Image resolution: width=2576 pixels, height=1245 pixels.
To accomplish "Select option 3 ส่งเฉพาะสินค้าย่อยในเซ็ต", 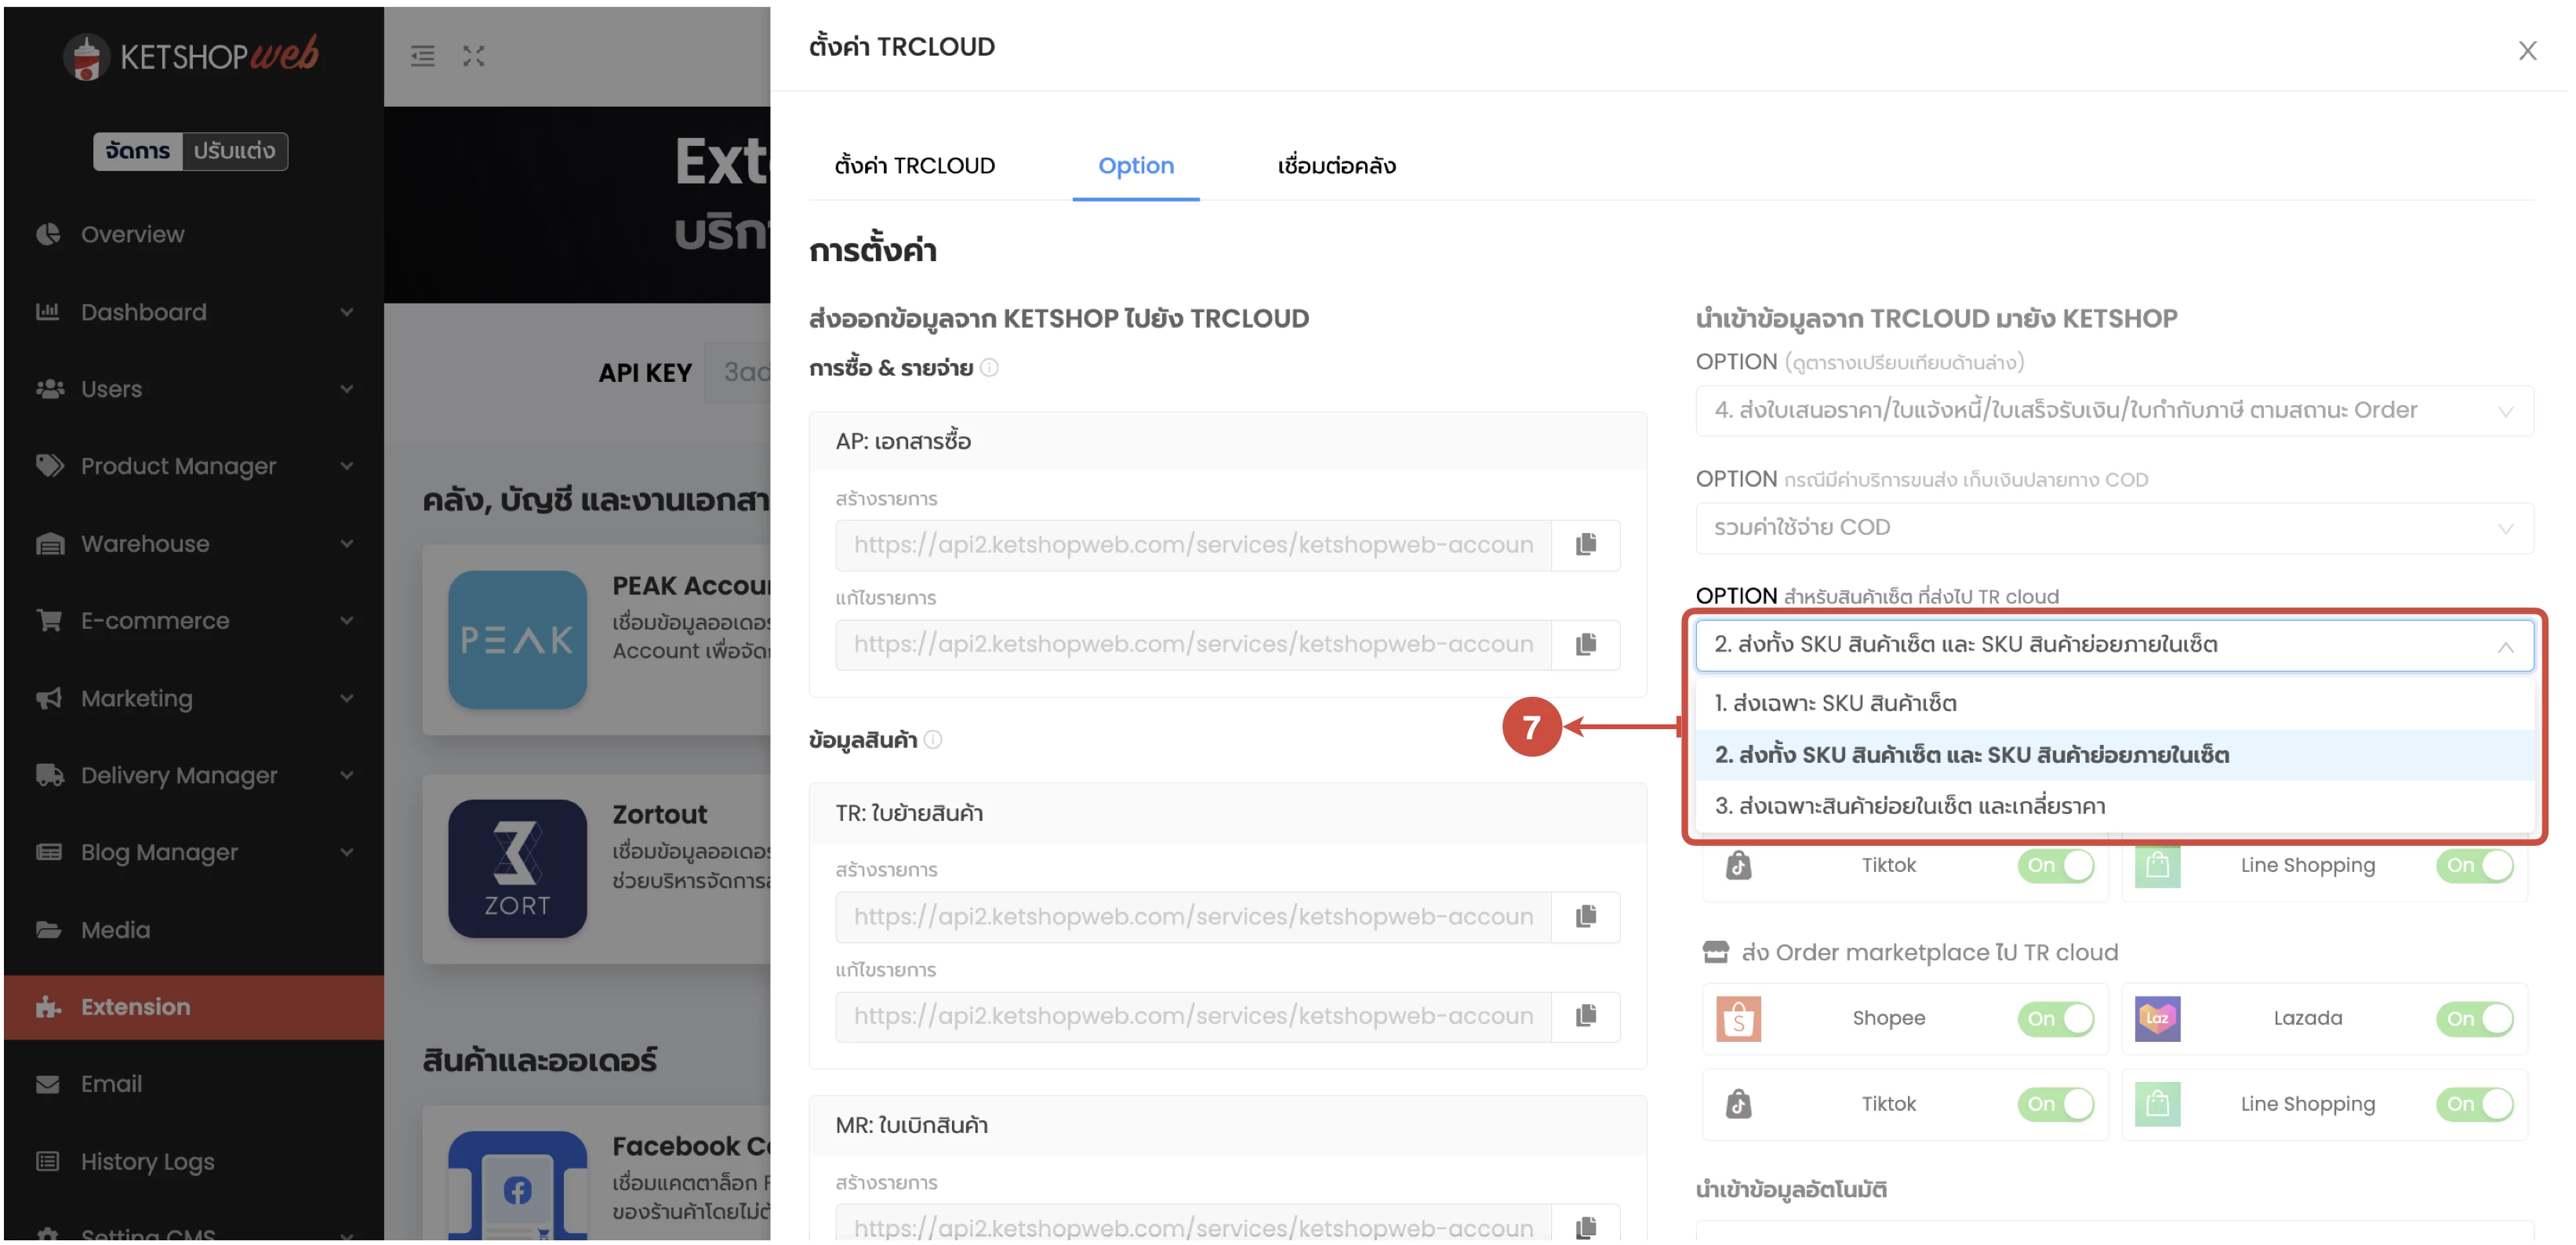I will click(x=2113, y=807).
